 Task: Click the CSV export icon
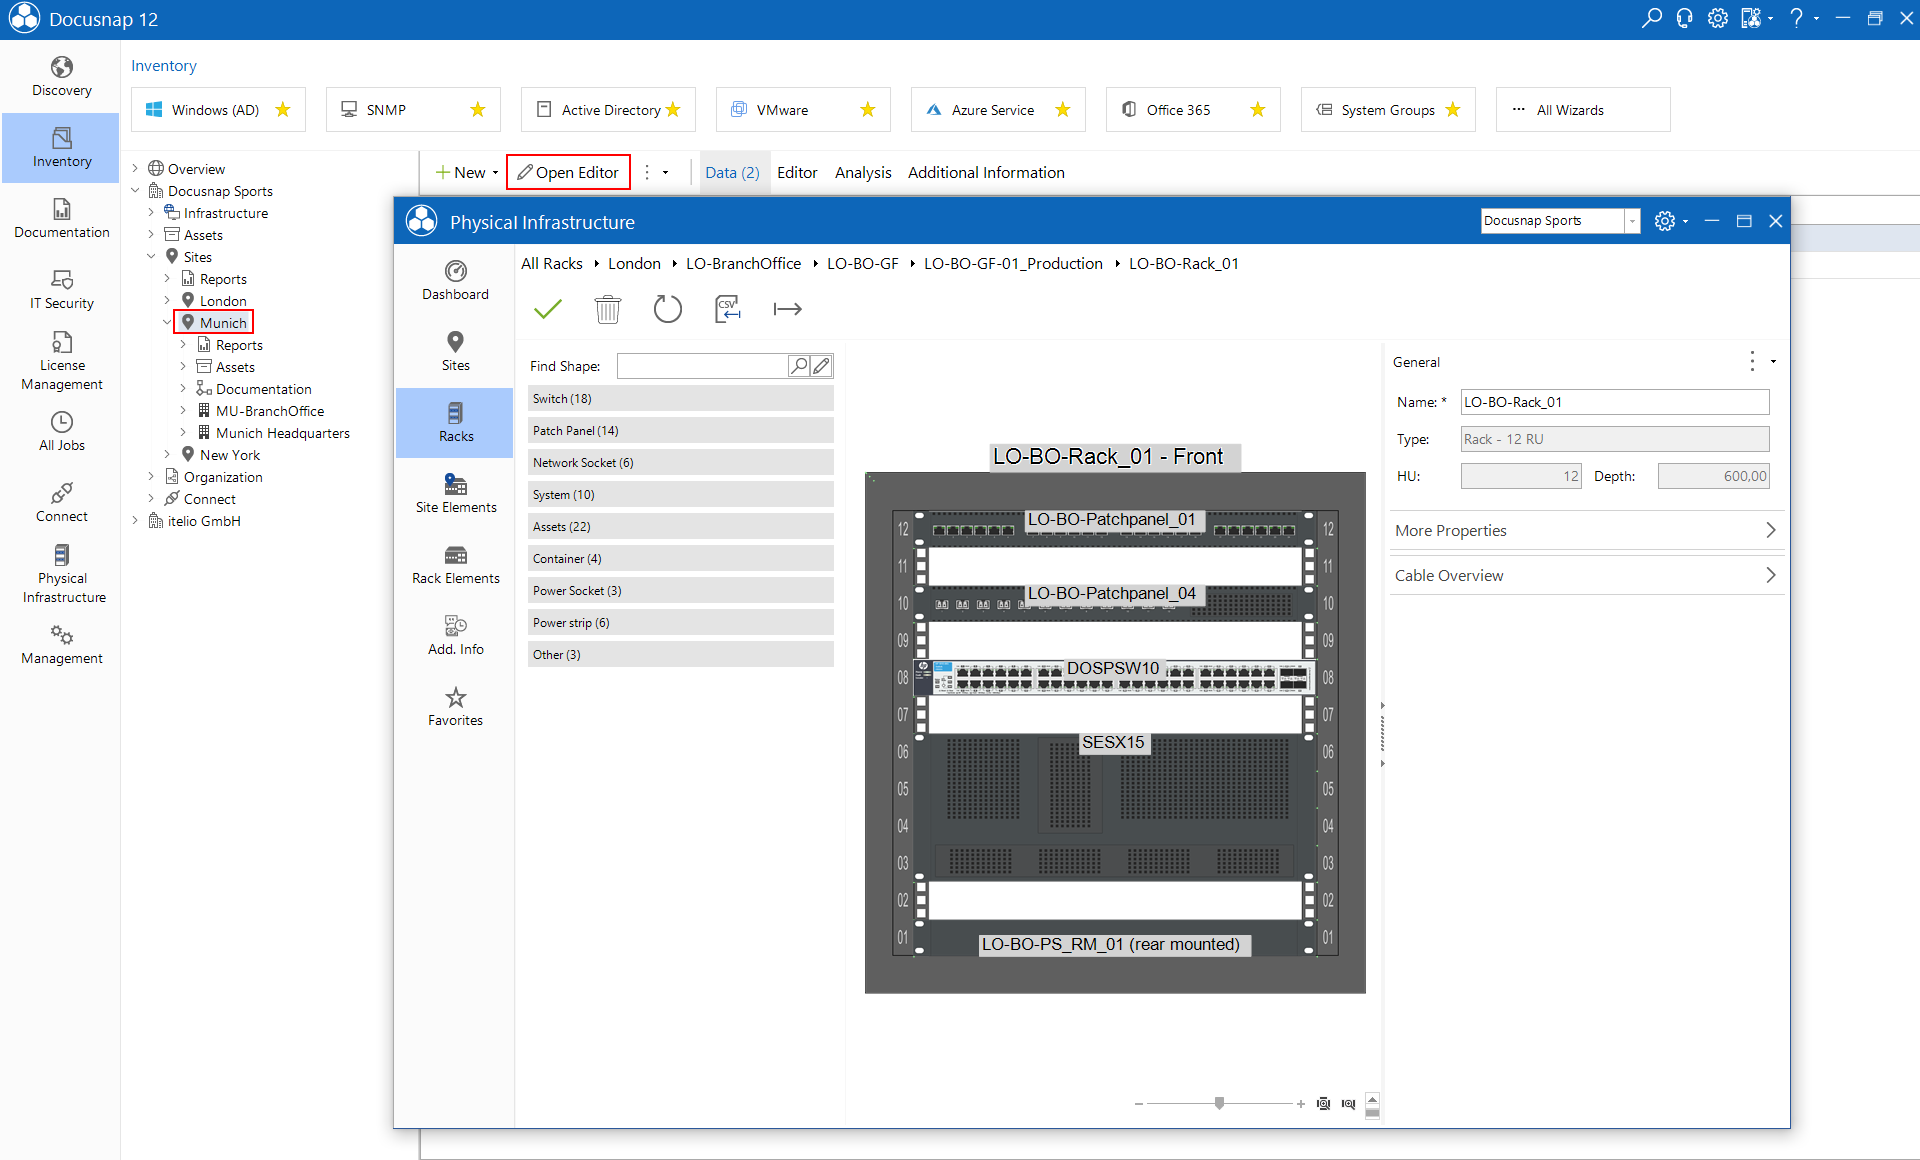tap(727, 309)
